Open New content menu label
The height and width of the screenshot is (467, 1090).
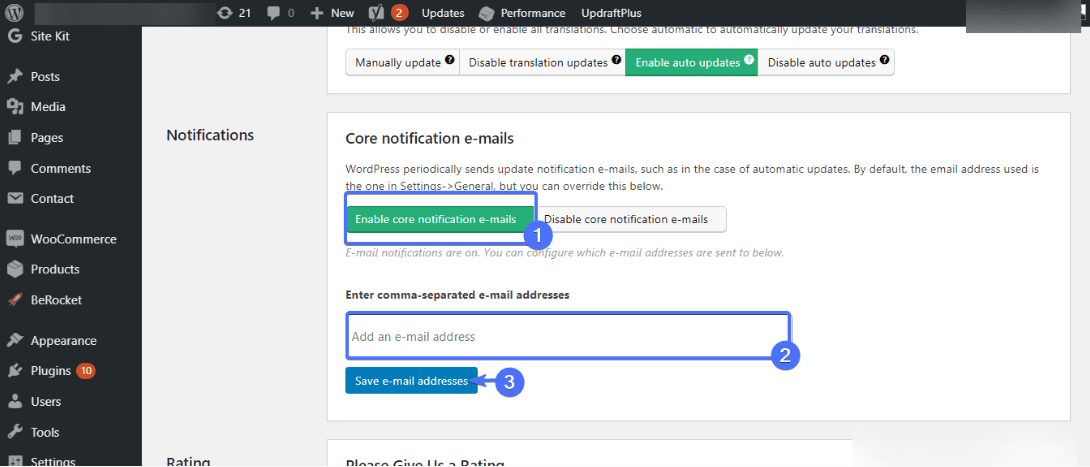(x=342, y=13)
